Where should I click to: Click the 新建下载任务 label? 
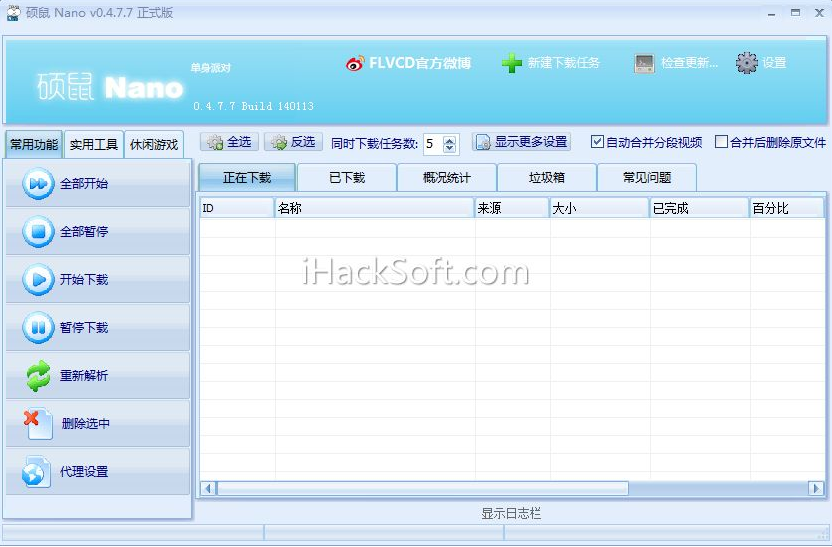point(563,63)
